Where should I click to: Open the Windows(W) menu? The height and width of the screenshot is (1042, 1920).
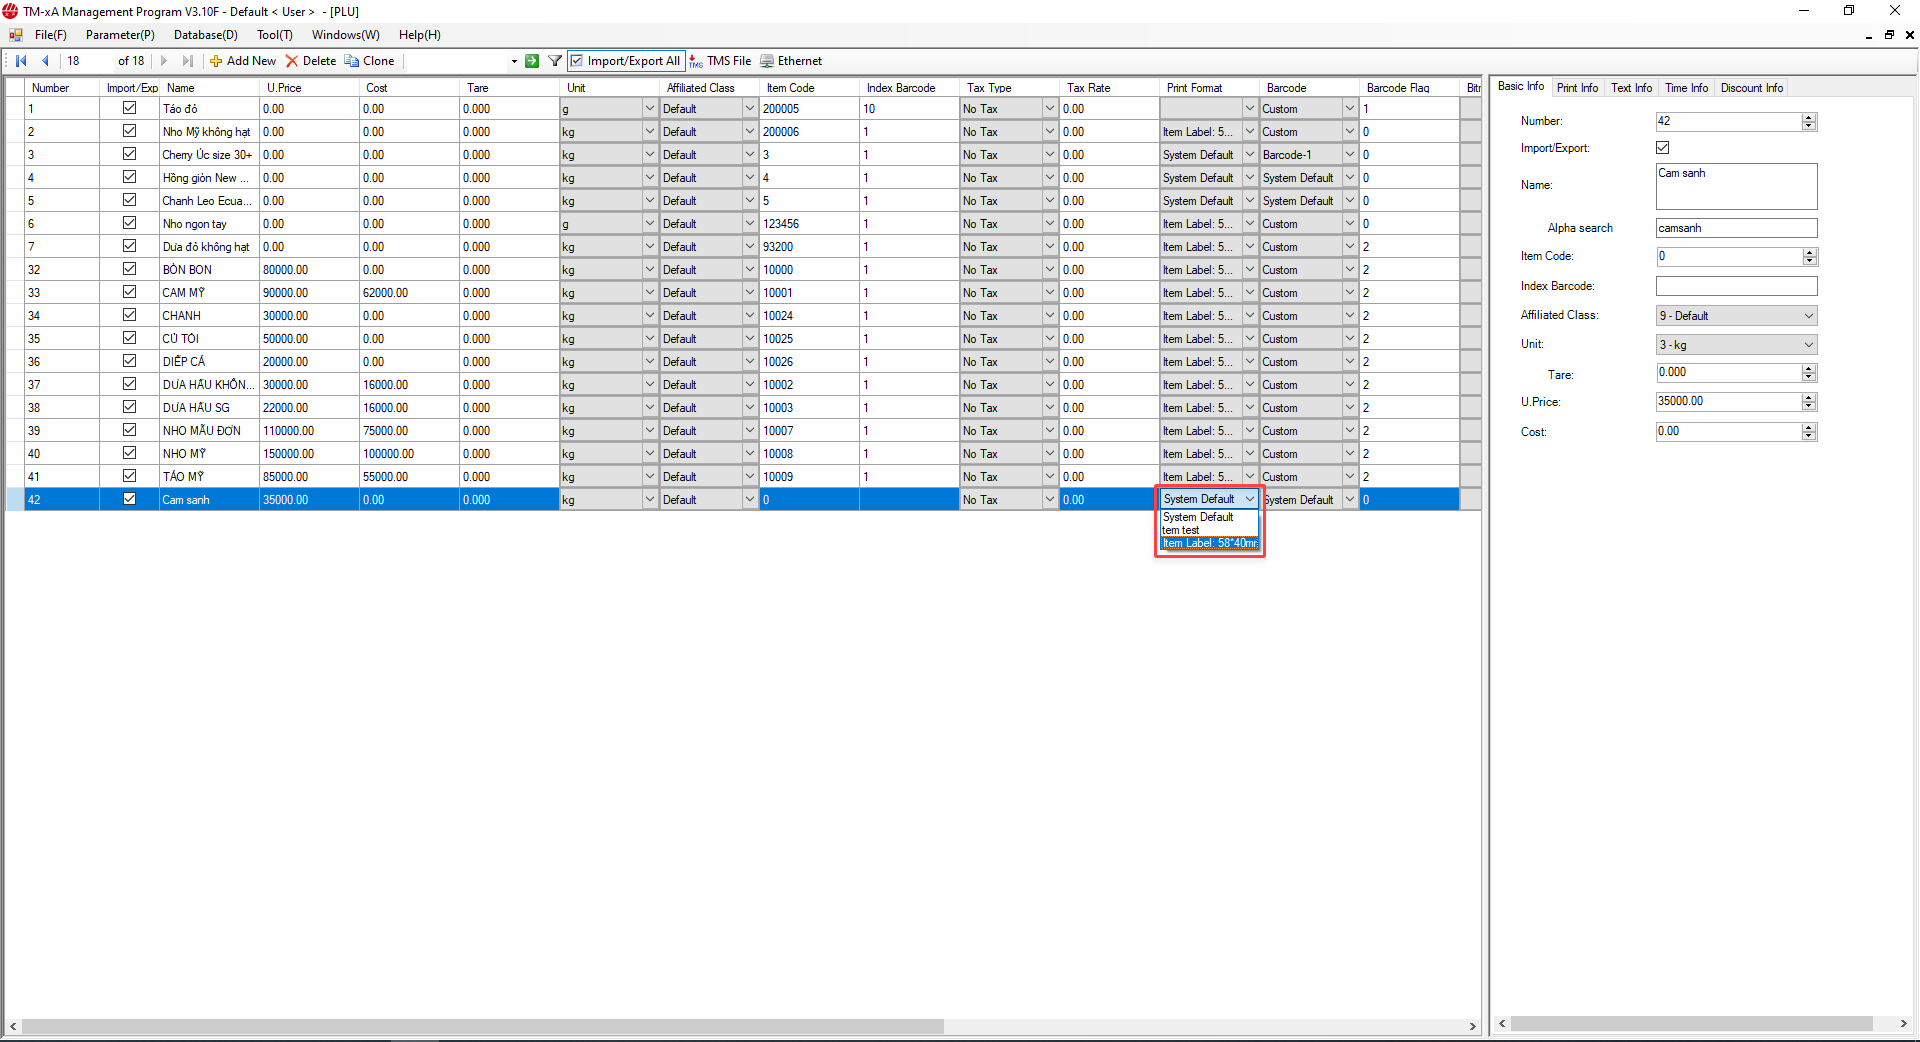(345, 35)
